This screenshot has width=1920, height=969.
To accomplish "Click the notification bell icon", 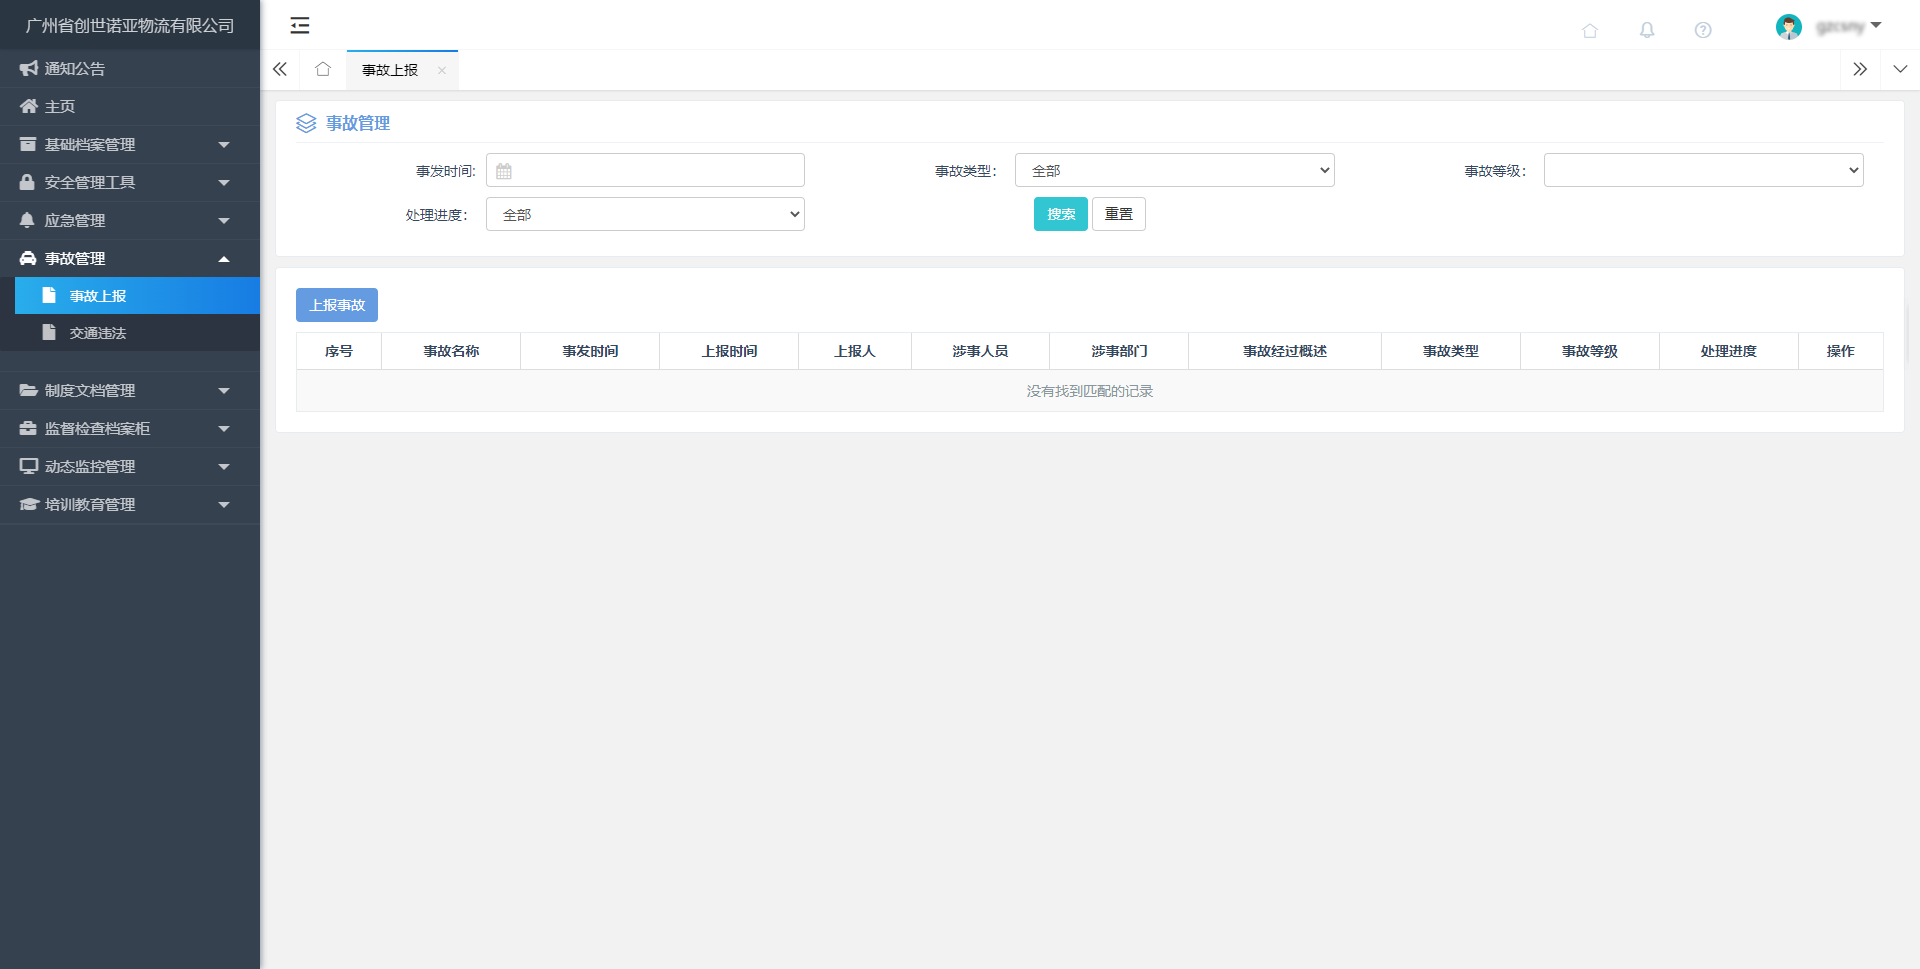I will tap(1646, 30).
